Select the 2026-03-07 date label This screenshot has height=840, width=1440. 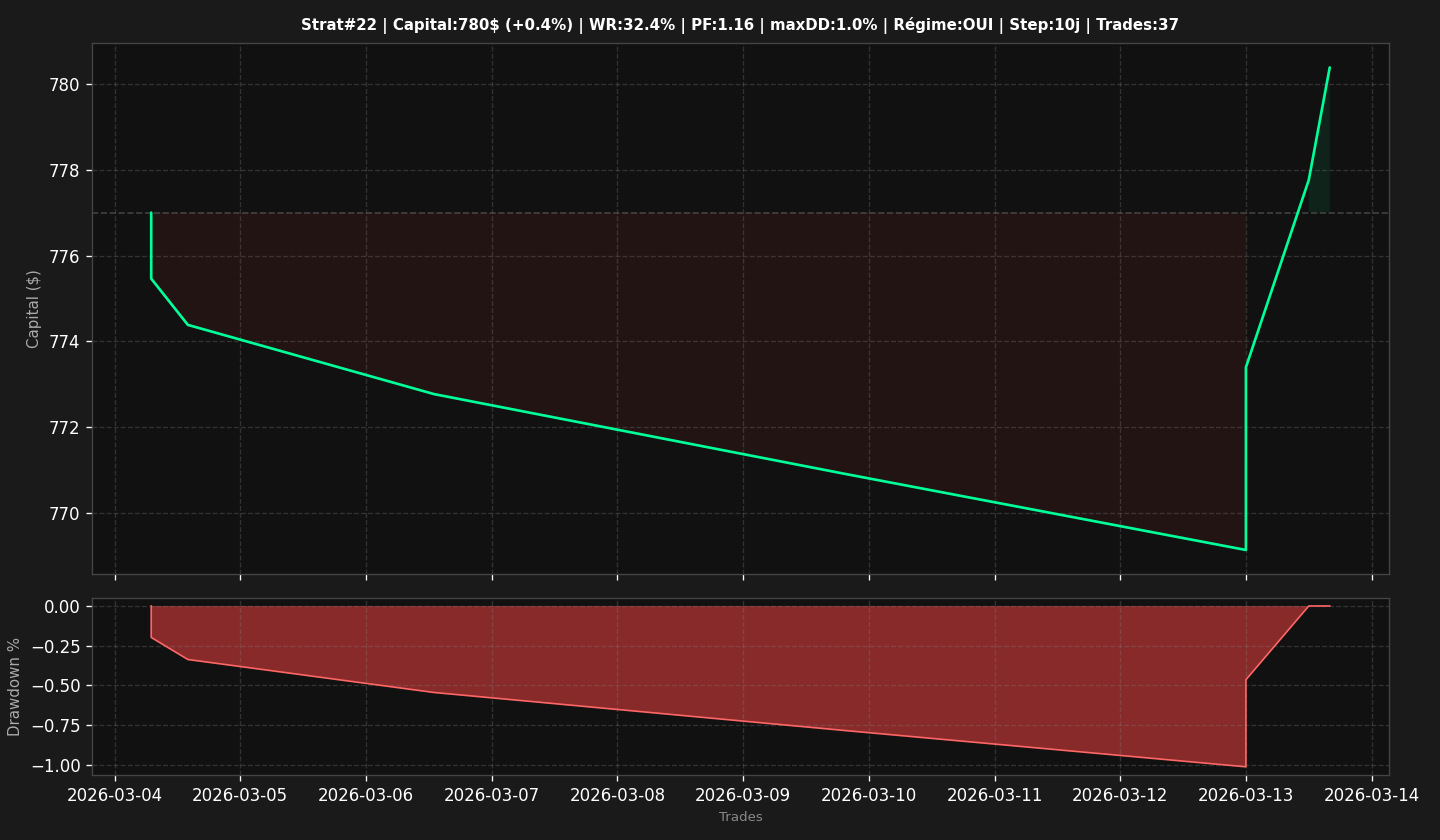click(492, 795)
